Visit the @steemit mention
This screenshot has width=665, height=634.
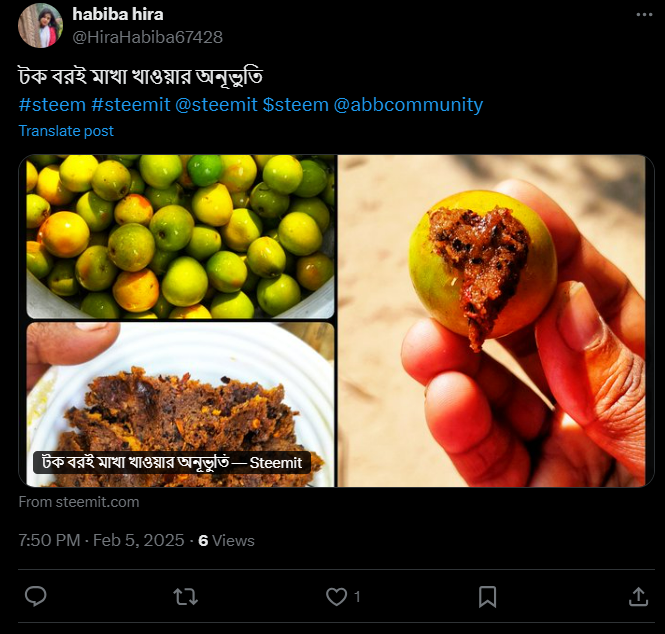click(216, 104)
